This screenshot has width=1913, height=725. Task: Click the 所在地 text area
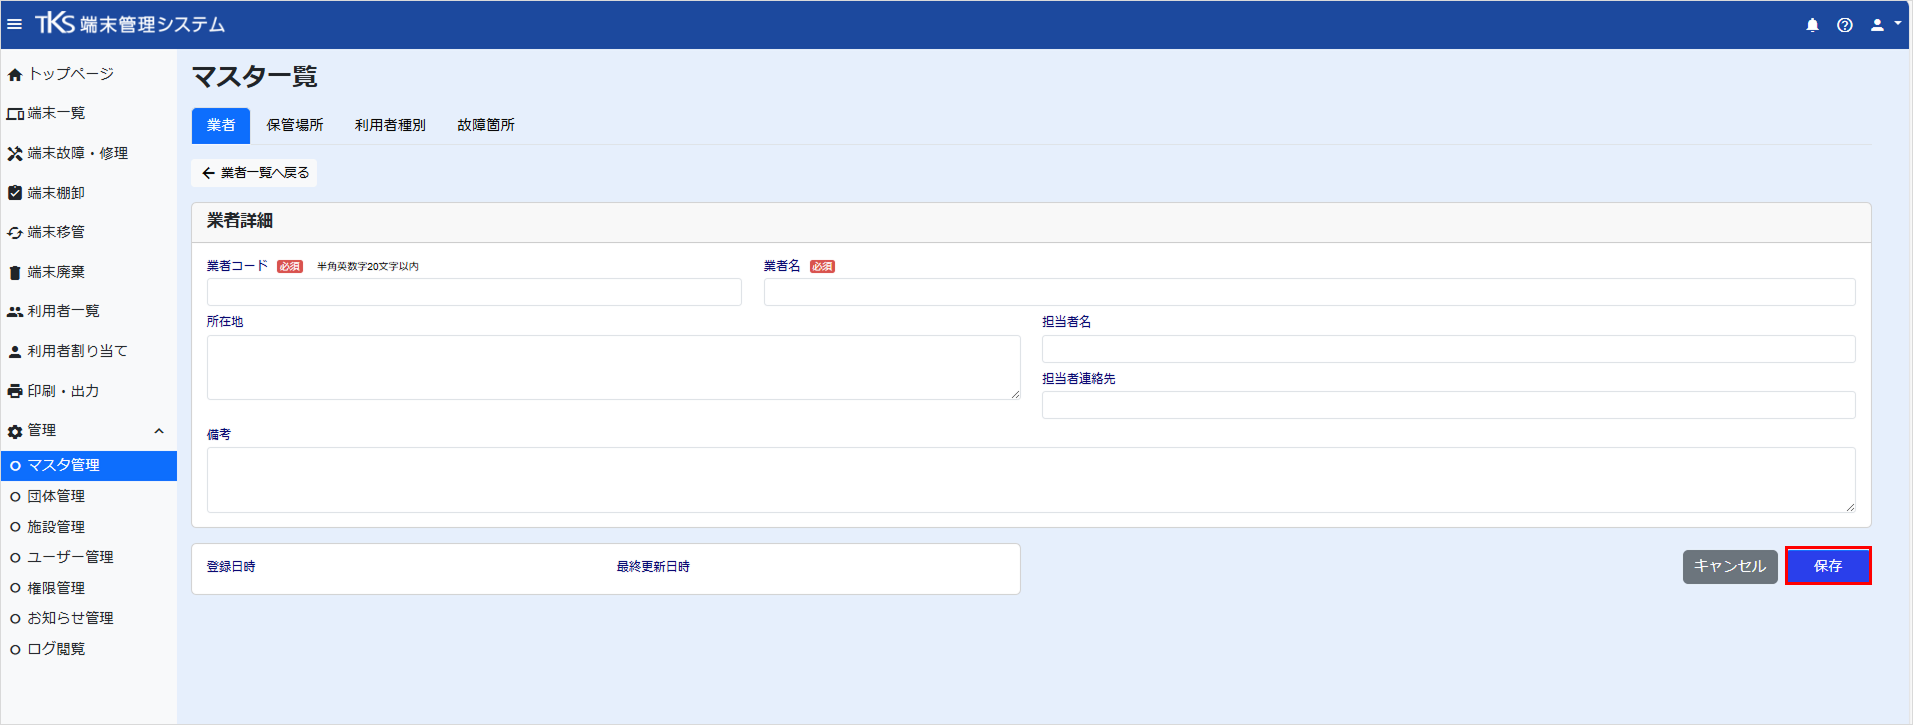point(614,367)
